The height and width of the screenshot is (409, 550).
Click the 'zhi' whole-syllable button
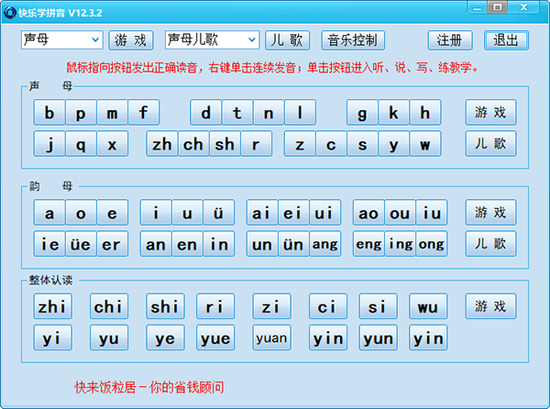(x=53, y=306)
